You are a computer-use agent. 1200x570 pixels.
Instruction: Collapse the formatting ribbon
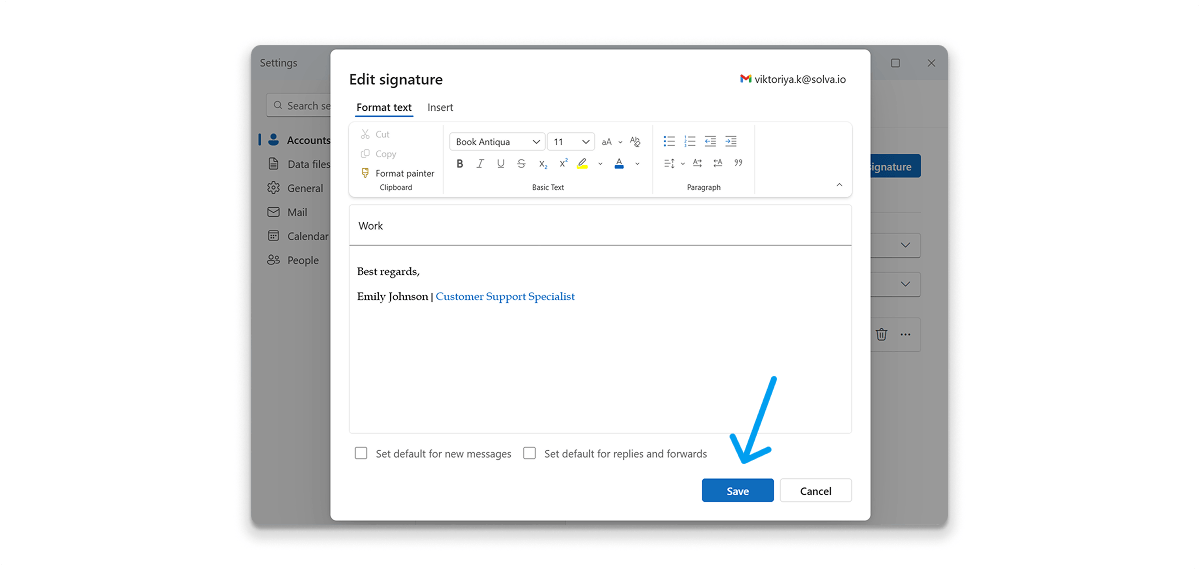click(x=839, y=185)
